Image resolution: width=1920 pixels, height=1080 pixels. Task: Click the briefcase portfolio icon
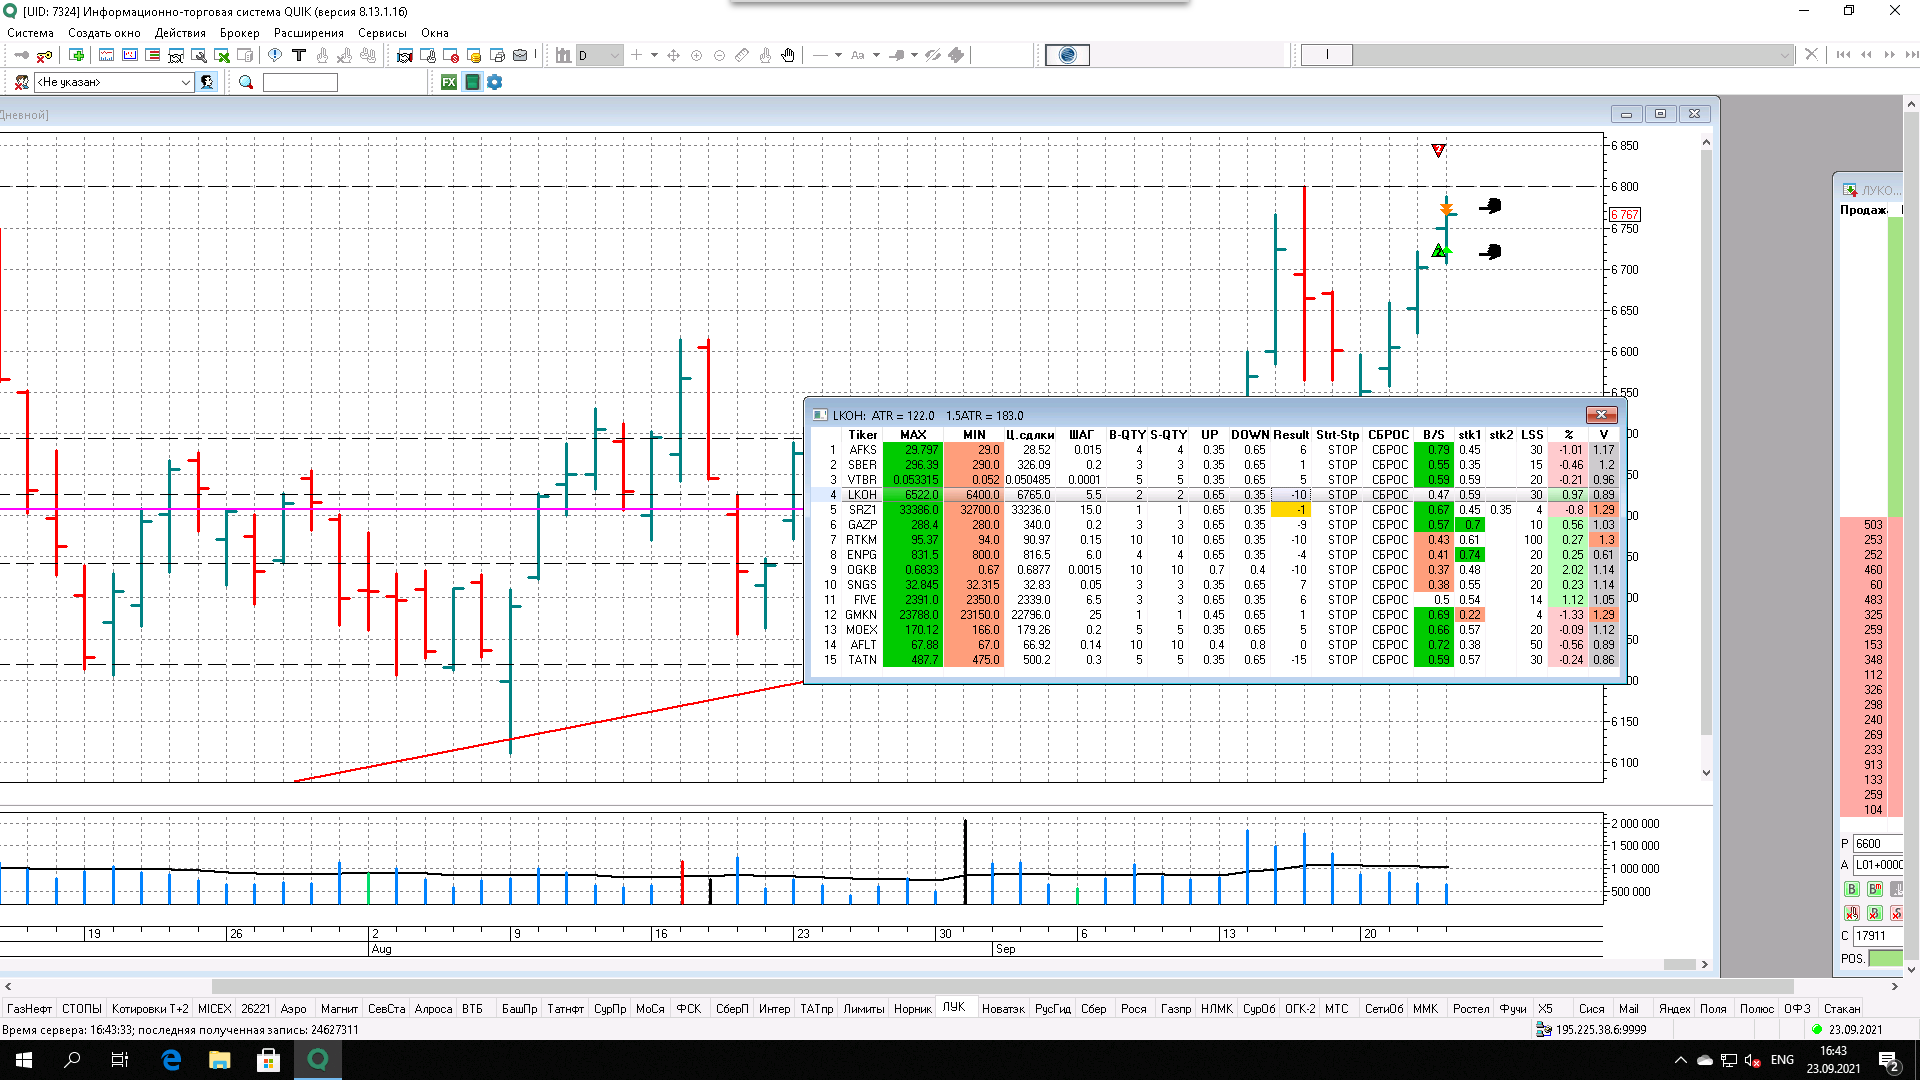pyautogui.click(x=520, y=55)
